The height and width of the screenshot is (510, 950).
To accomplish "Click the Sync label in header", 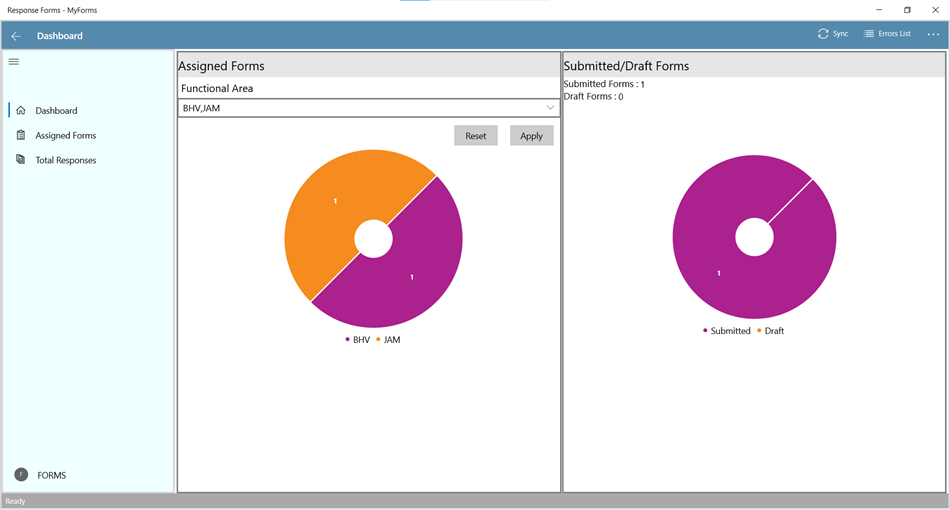I will [x=840, y=34].
